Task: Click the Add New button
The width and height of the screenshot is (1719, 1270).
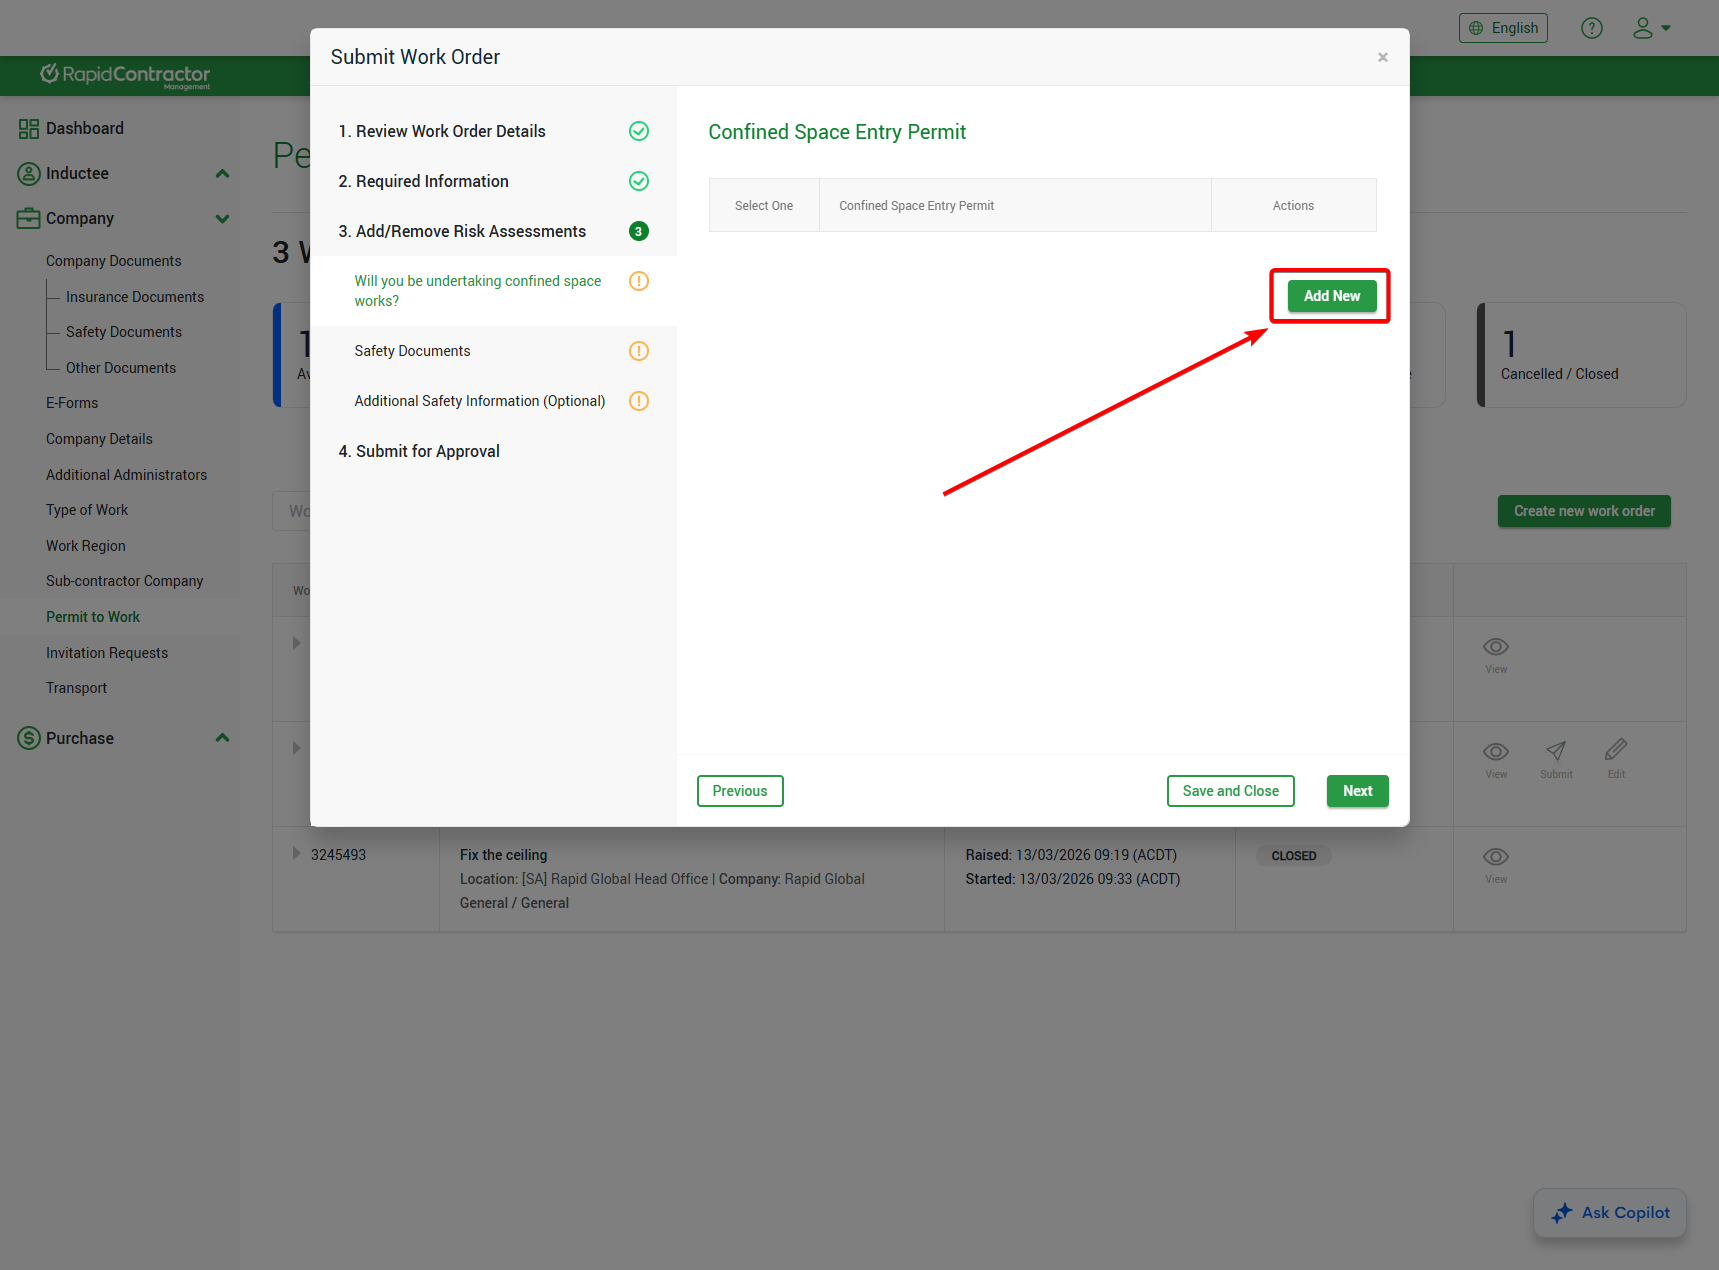Action: pos(1331,296)
